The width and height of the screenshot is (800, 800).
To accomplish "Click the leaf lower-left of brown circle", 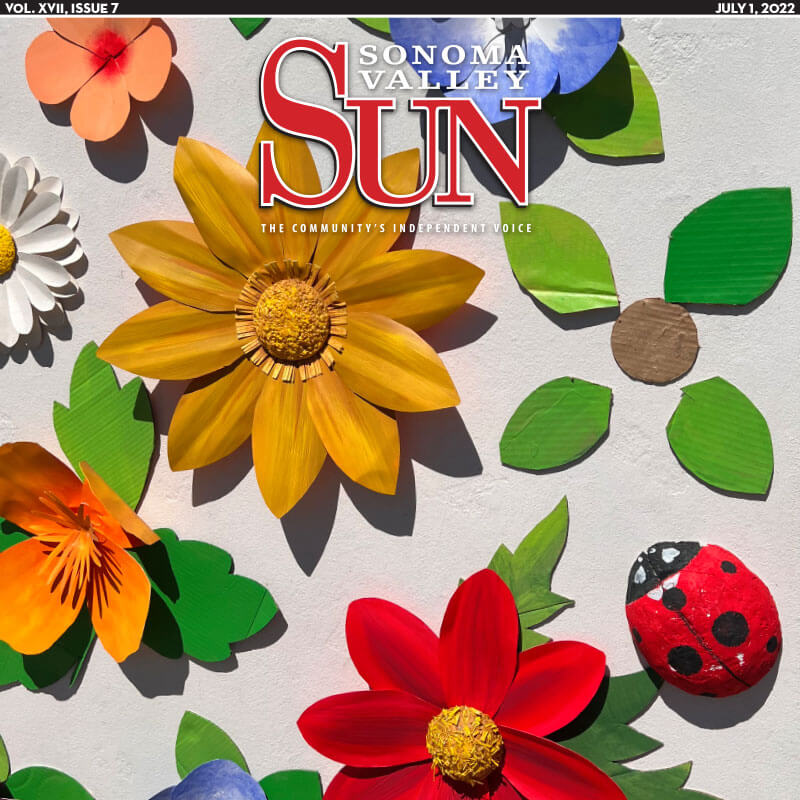I will pos(555,423).
